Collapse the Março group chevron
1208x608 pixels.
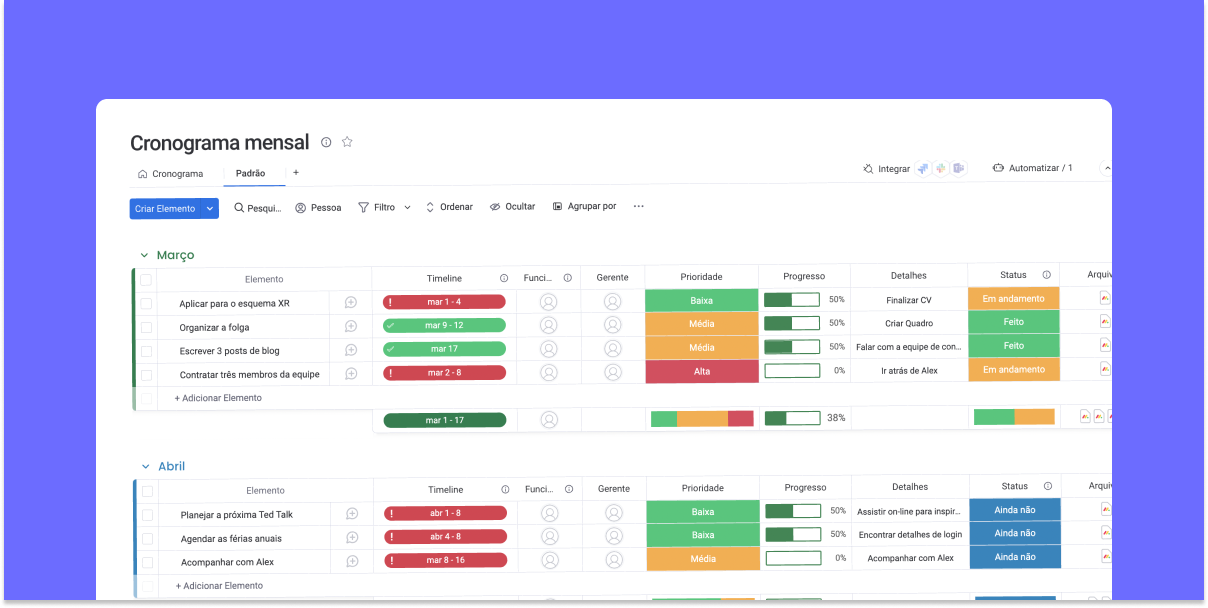[x=144, y=256]
